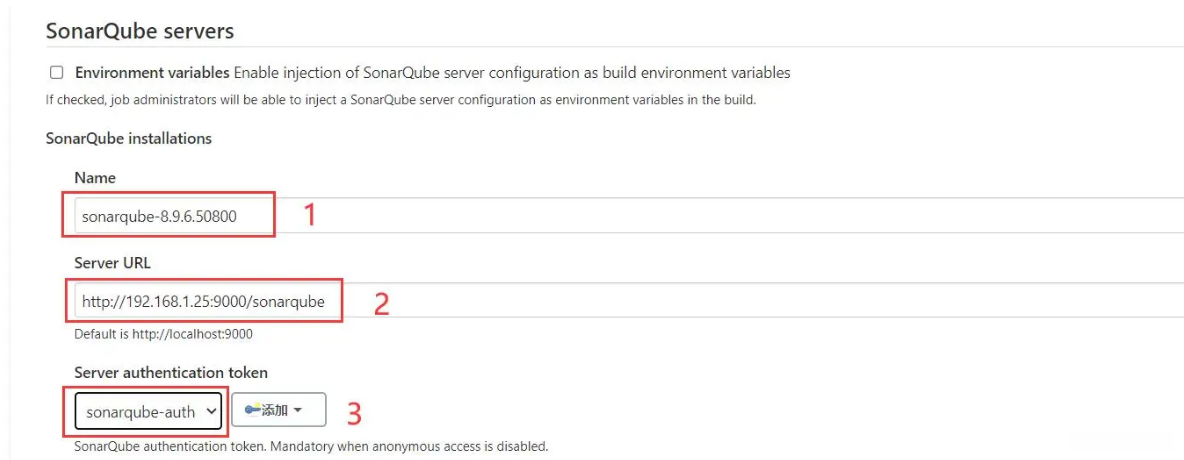Click the chevron arrow on sonarqube-auth select
The width and height of the screenshot is (1184, 460).
[x=210, y=411]
